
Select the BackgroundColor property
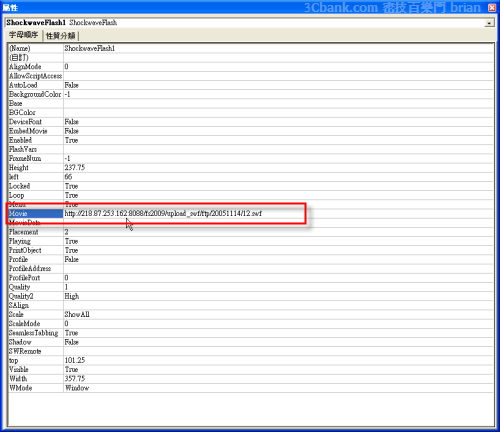click(35, 94)
